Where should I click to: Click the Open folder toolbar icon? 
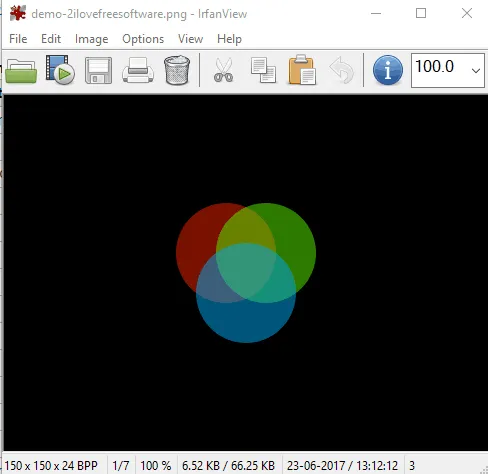tap(21, 71)
